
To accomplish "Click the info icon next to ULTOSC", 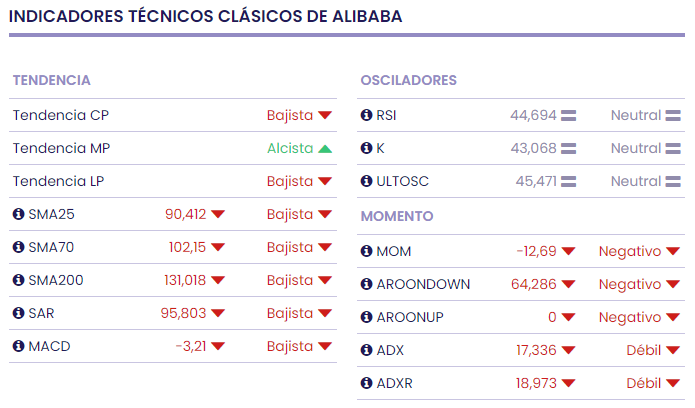I will 366,181.
